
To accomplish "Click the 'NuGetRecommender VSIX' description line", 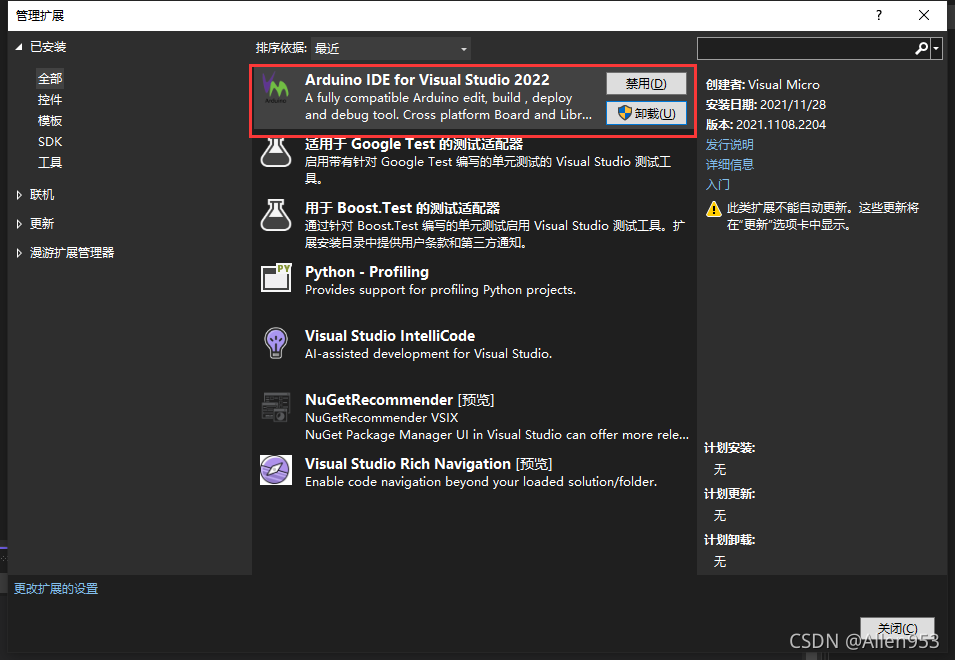I will 381,418.
